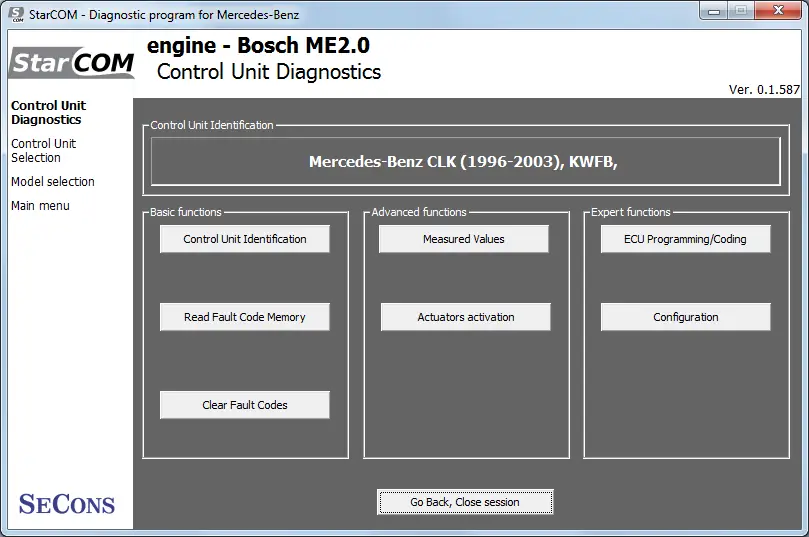Close the StarCOM window
Viewport: 809px width, 537px height.
pyautogui.click(x=778, y=11)
